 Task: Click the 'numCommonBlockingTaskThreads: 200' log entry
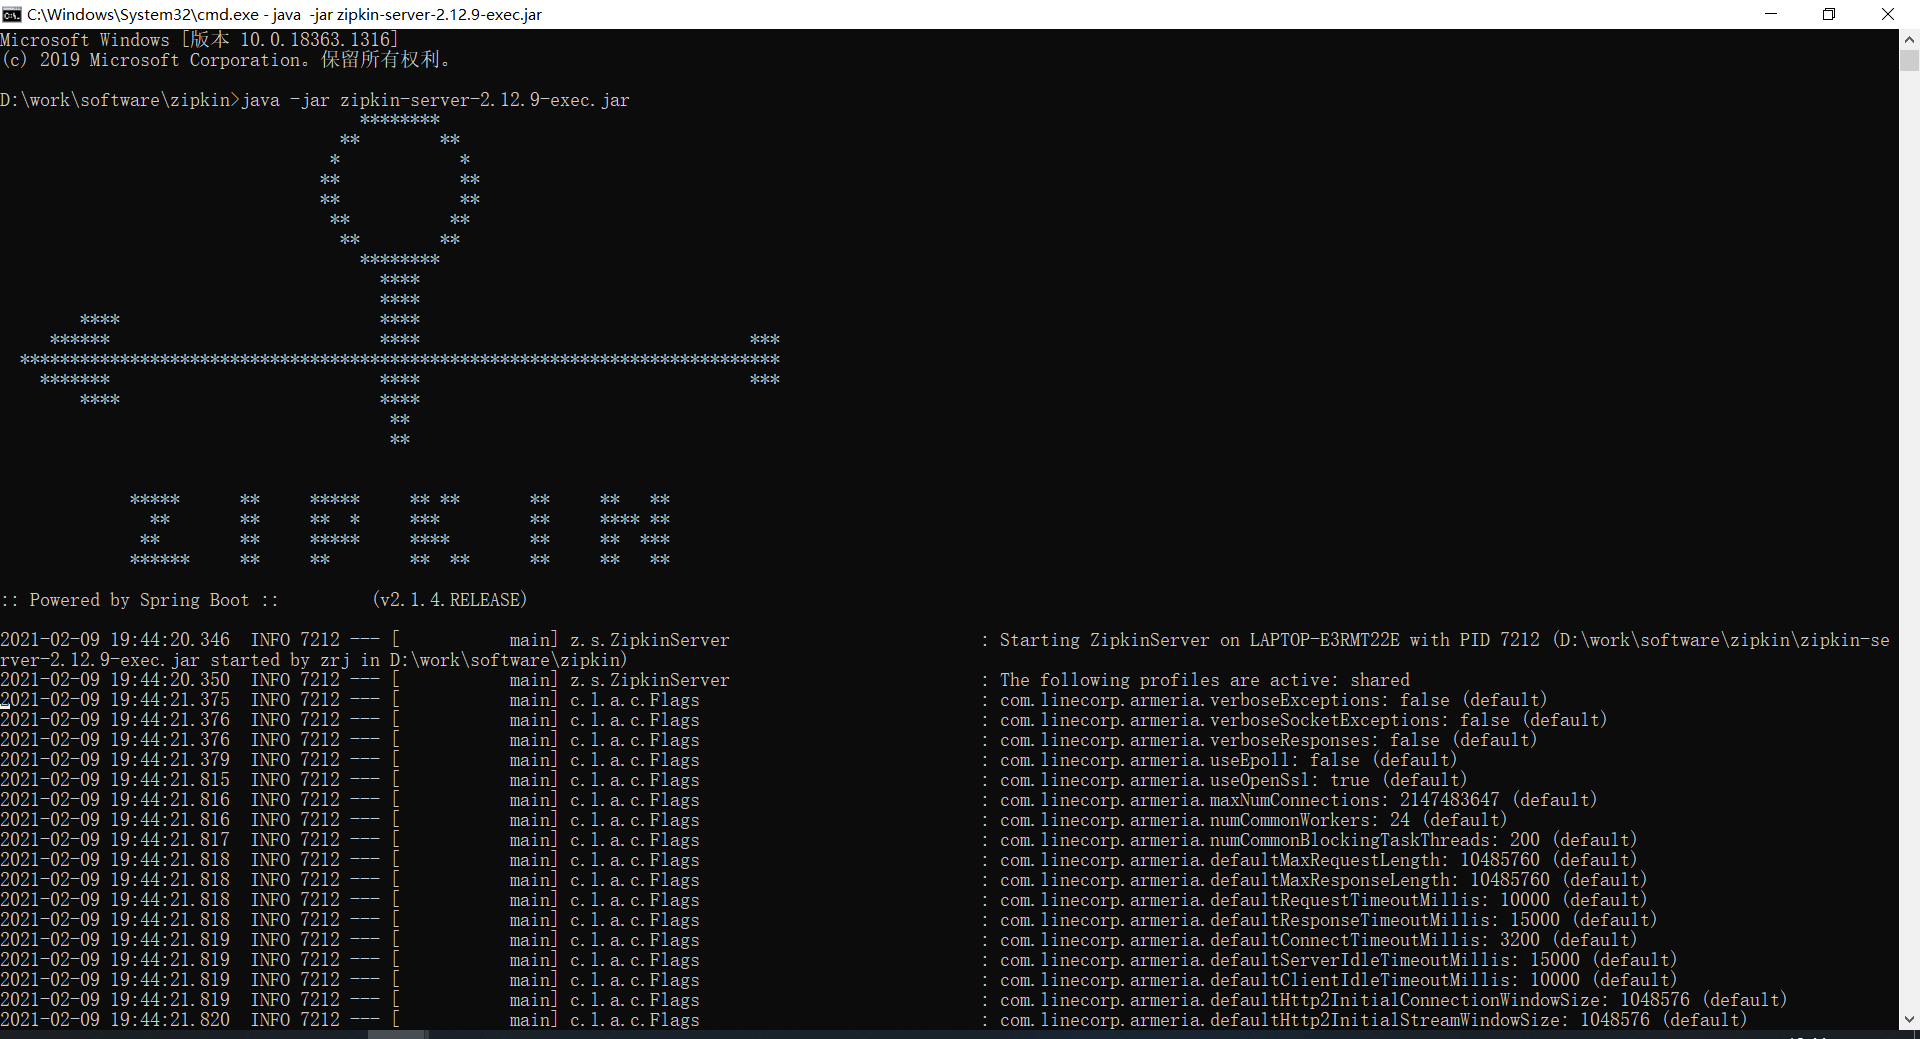[1319, 840]
